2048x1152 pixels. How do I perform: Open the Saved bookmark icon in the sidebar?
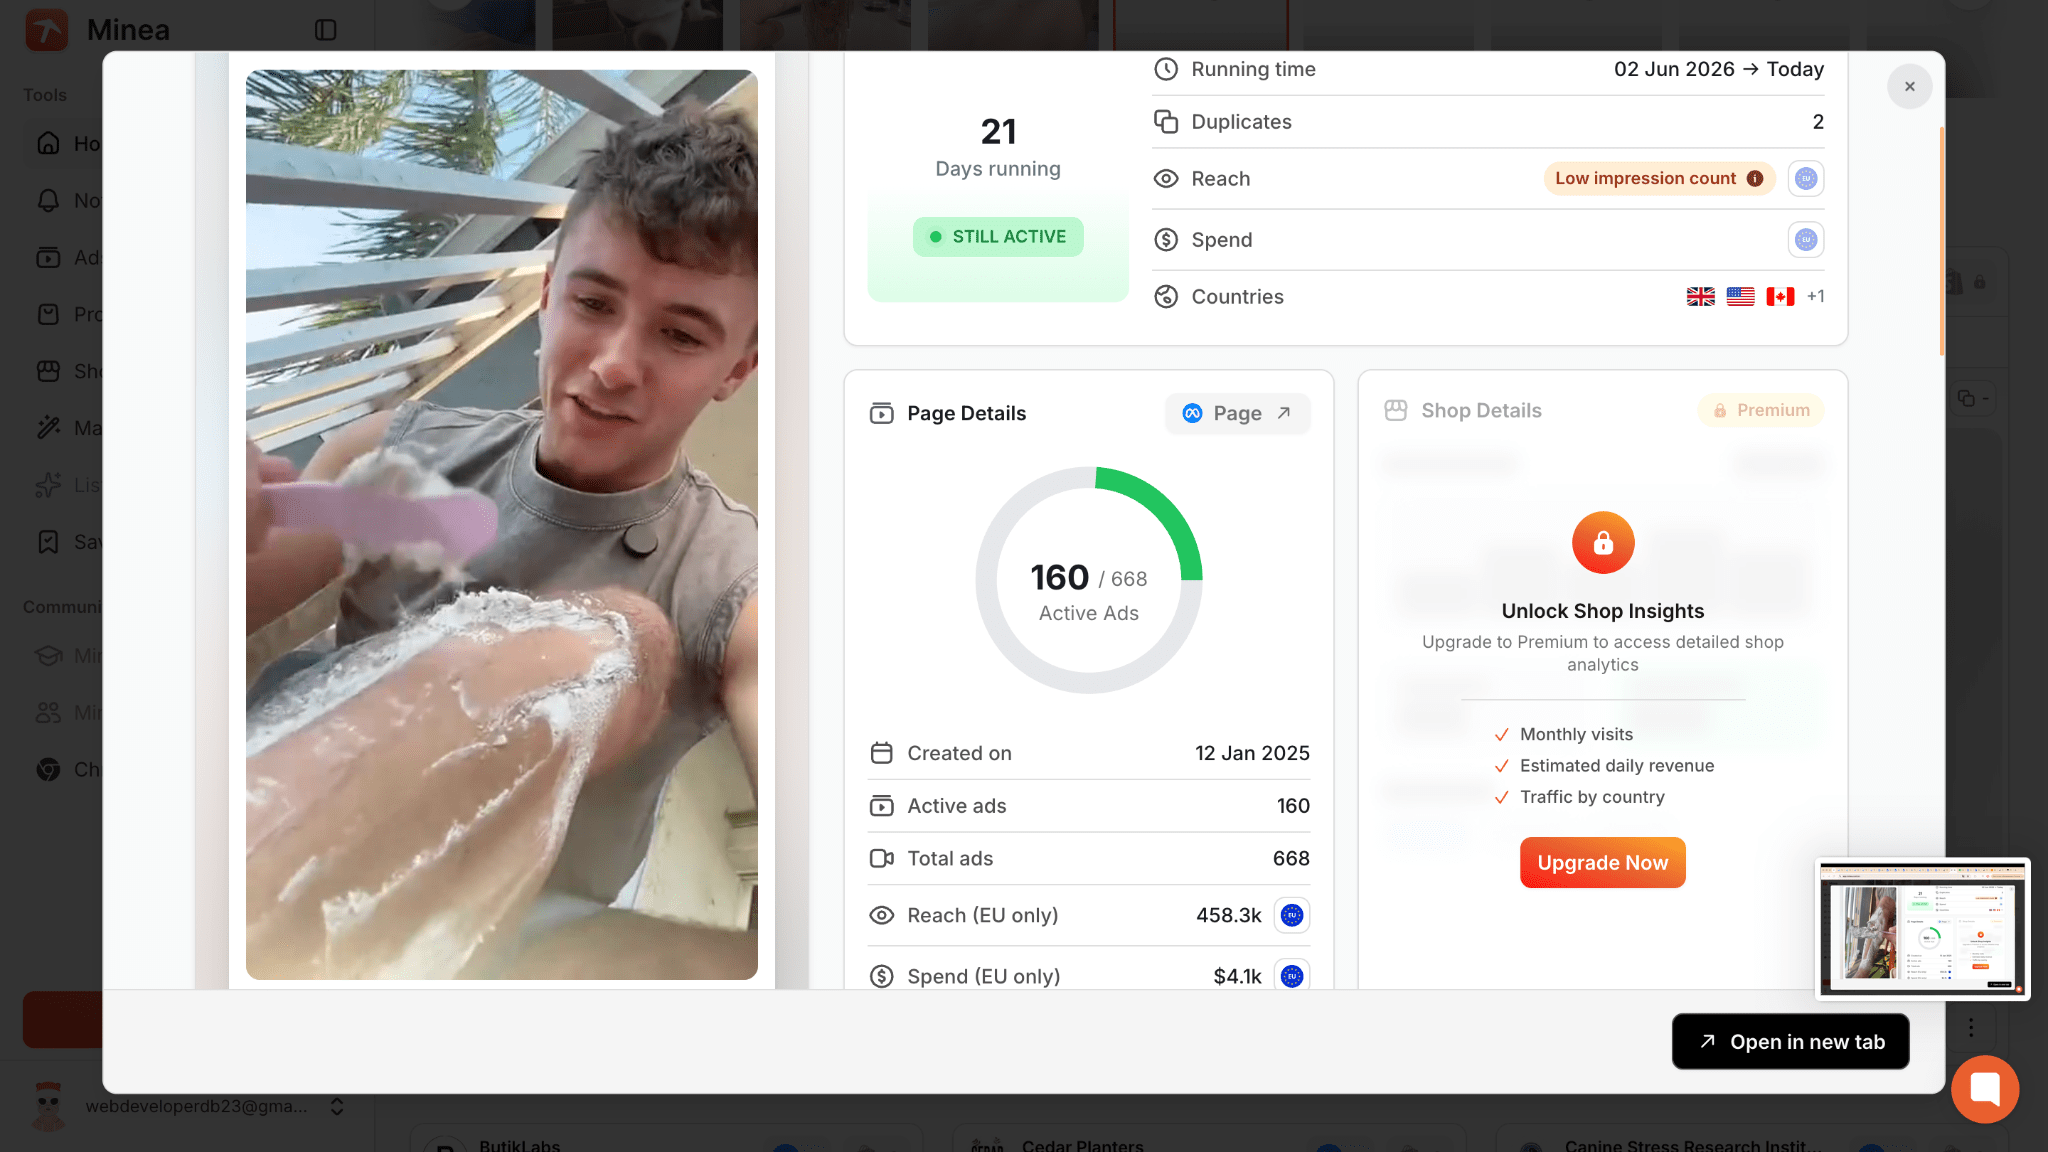[48, 542]
